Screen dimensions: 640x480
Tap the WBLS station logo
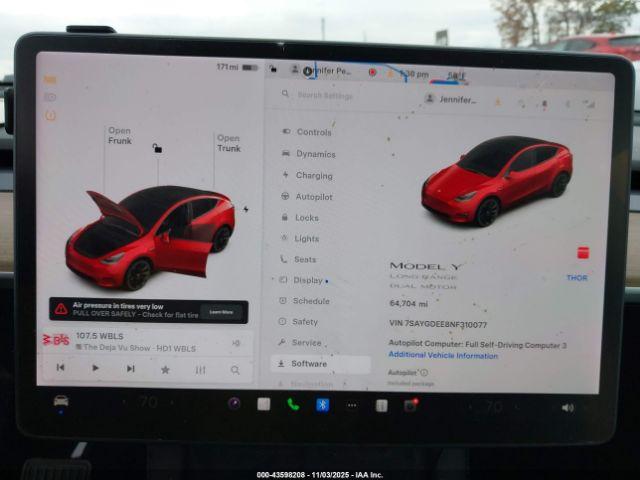pyautogui.click(x=56, y=339)
